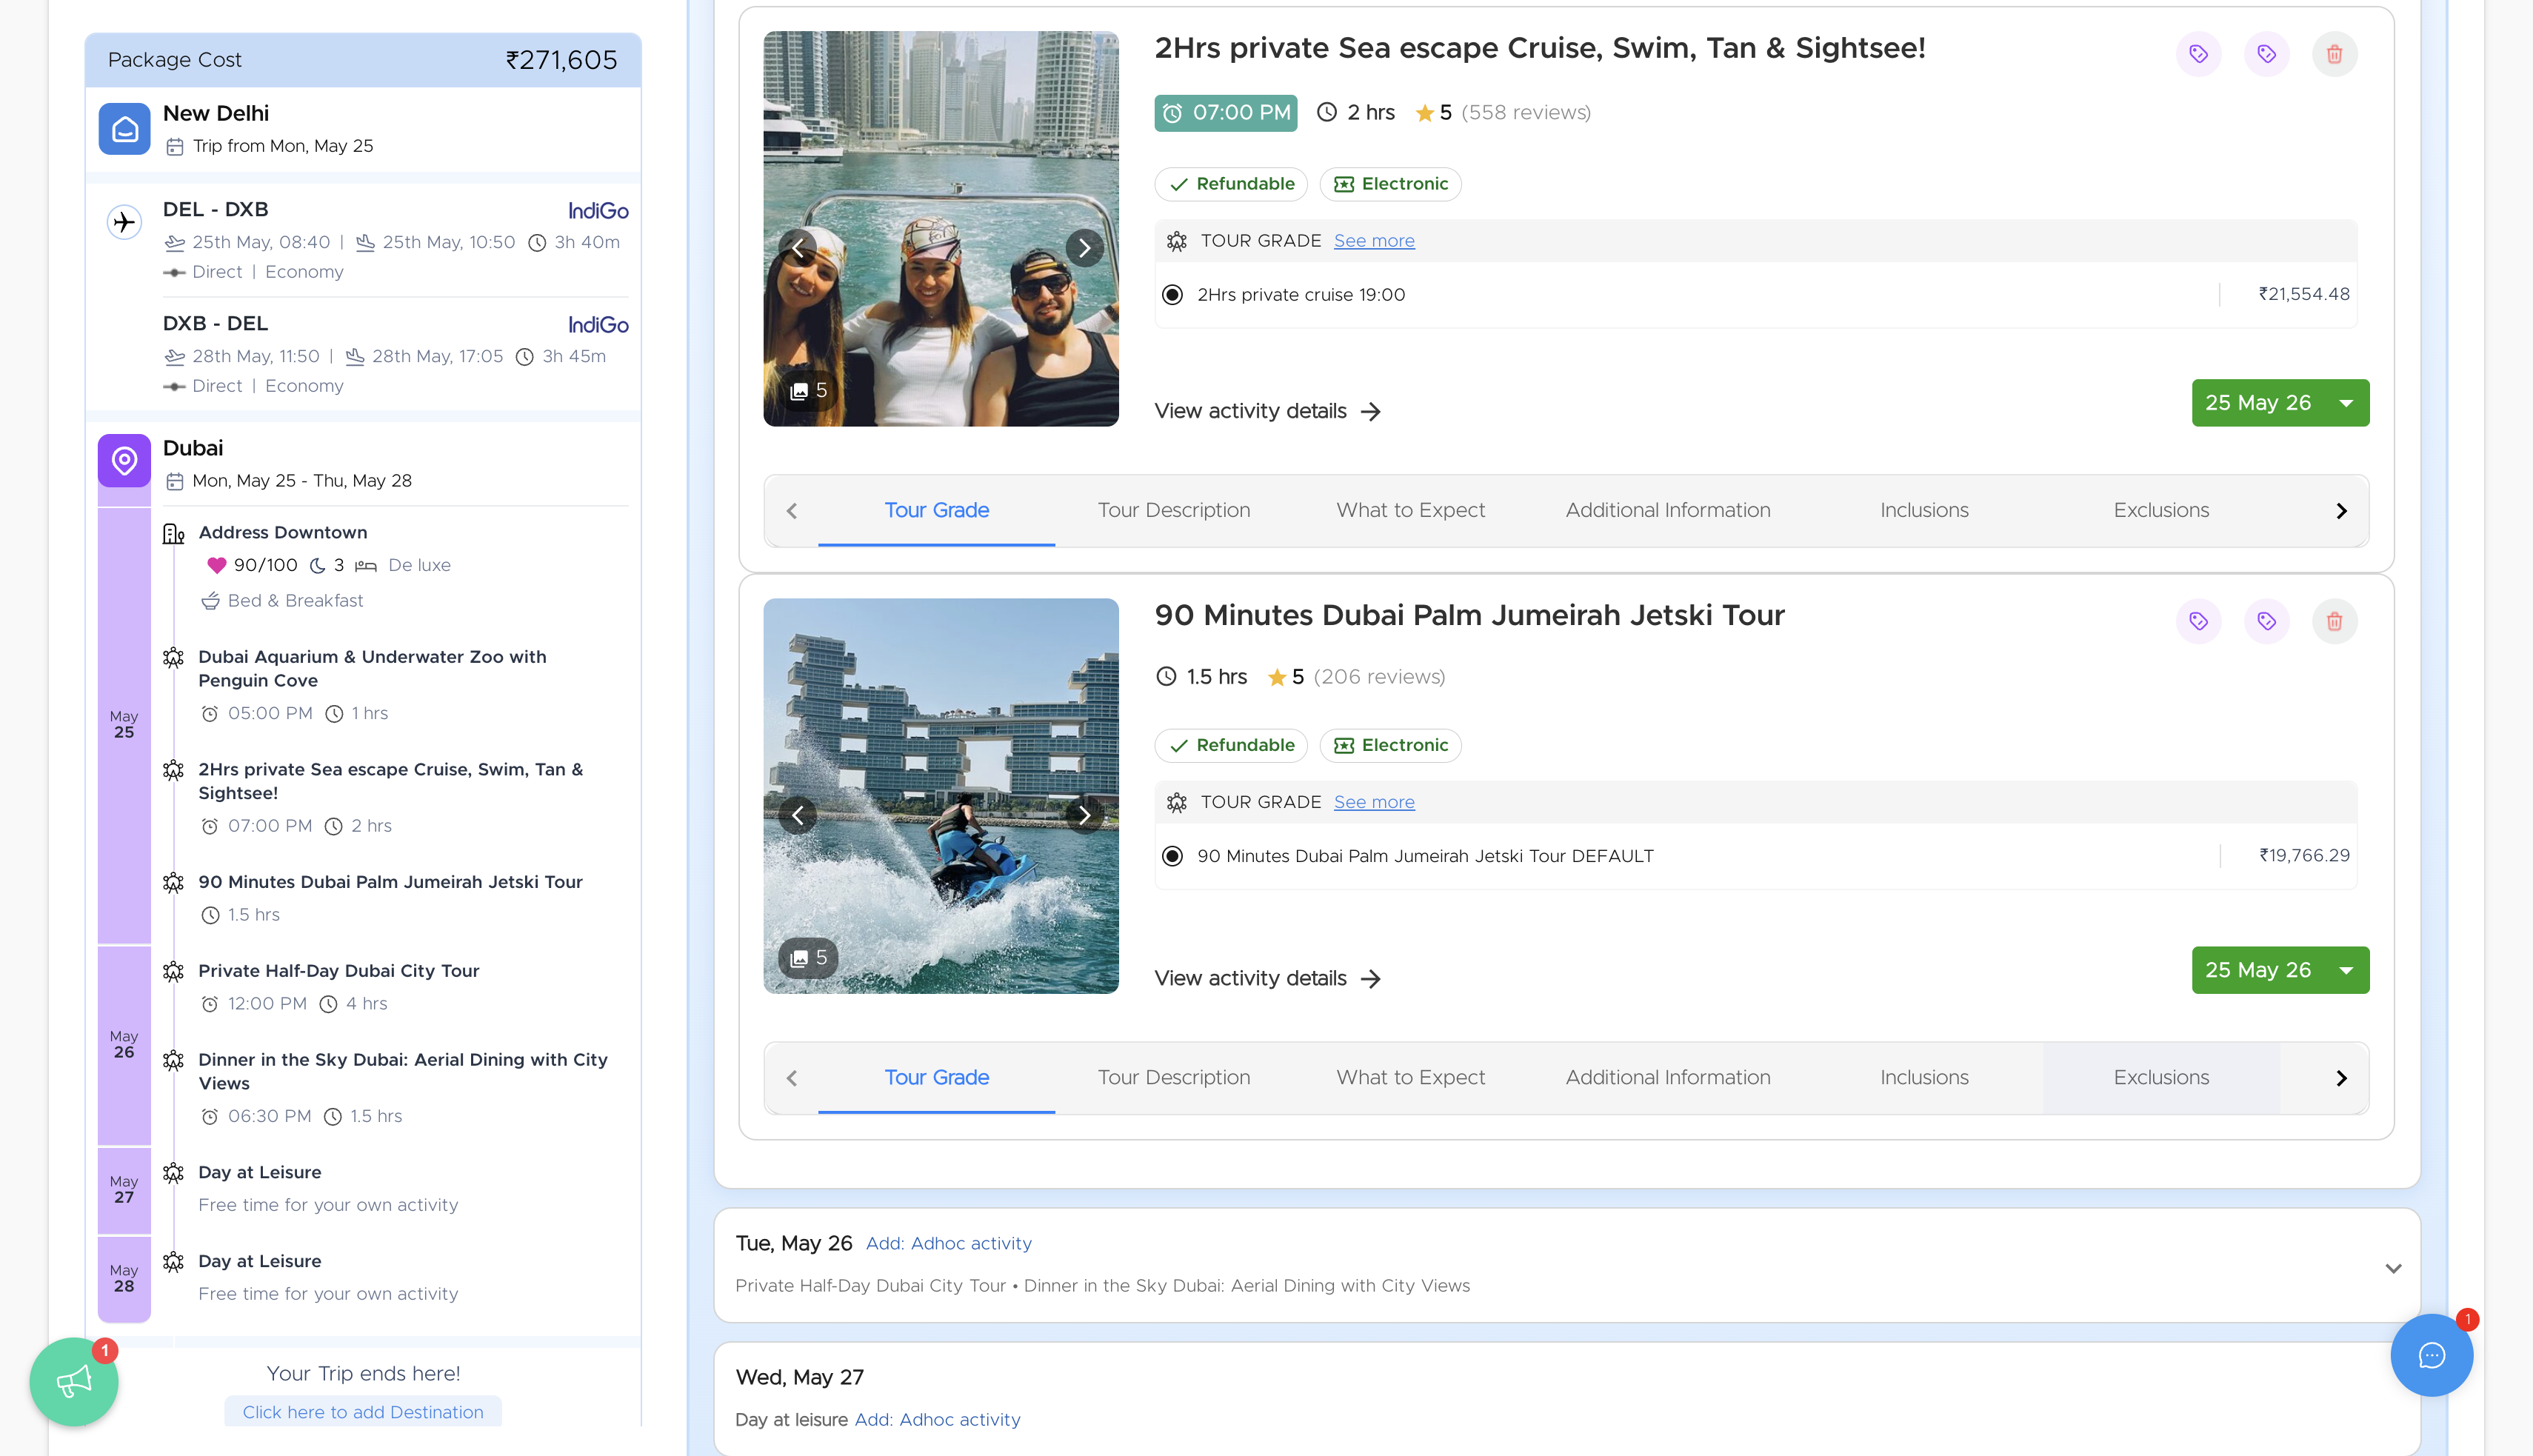Open Tour Description tab on cruise card
This screenshot has width=2533, height=1456.
(1173, 510)
